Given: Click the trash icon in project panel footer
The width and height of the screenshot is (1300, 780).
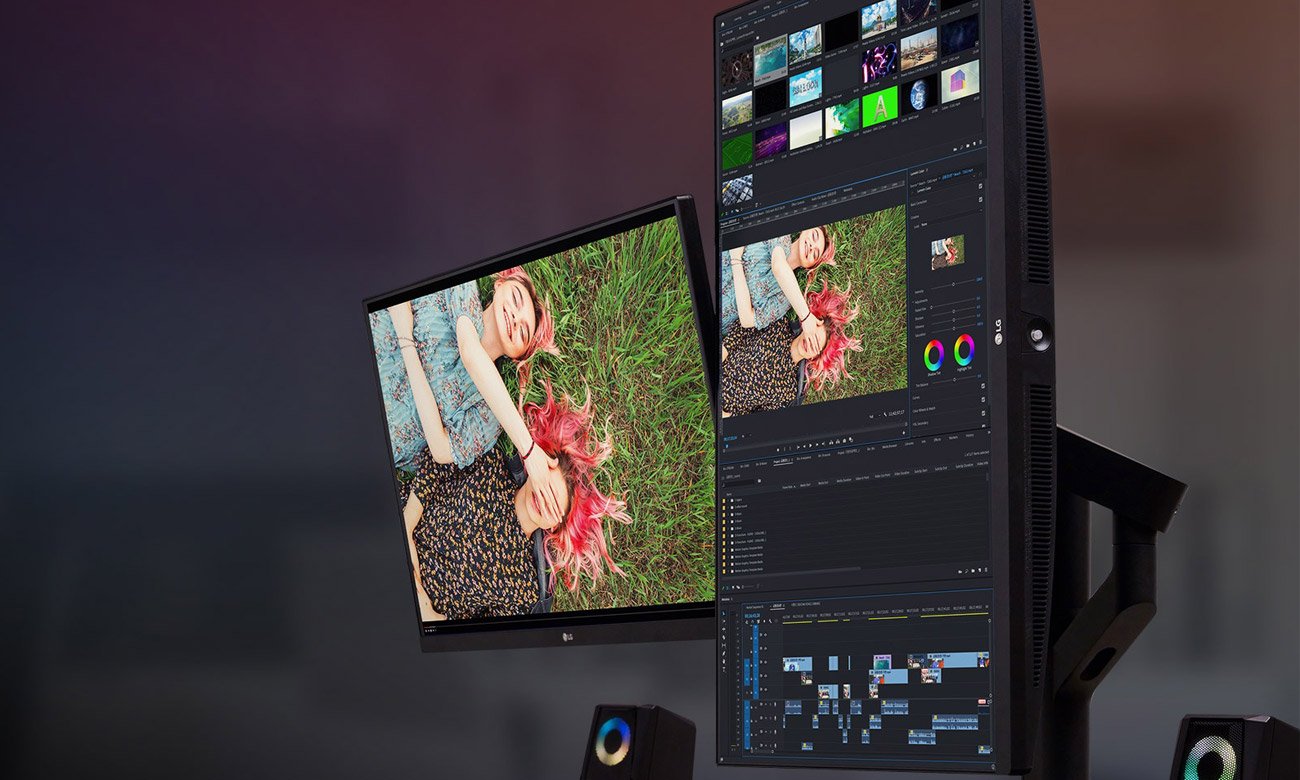Looking at the screenshot, I should [986, 570].
